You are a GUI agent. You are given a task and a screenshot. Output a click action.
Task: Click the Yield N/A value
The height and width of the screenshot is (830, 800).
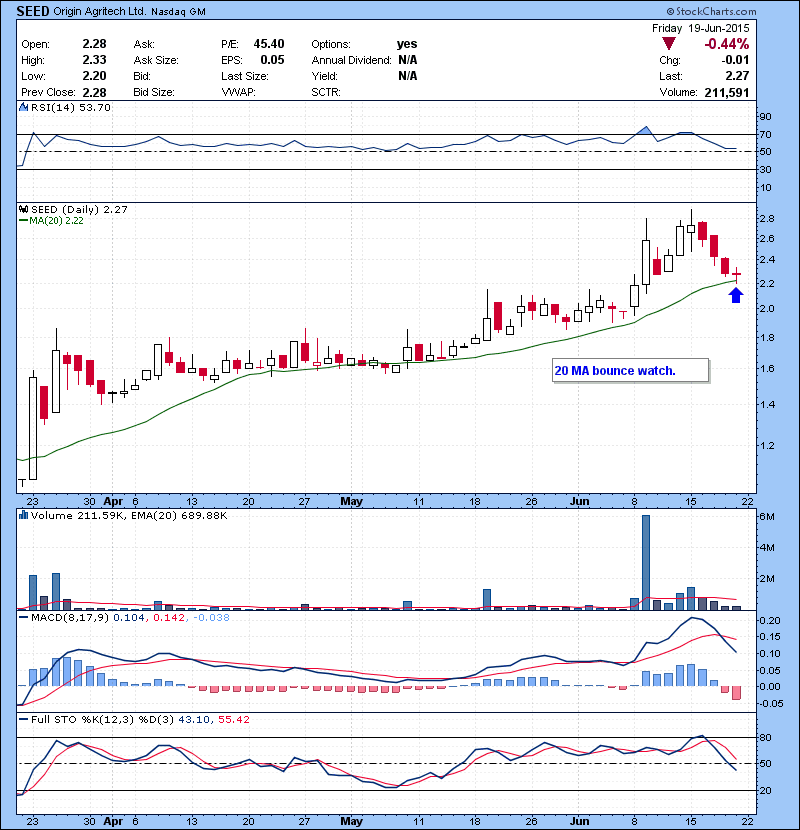pos(408,76)
